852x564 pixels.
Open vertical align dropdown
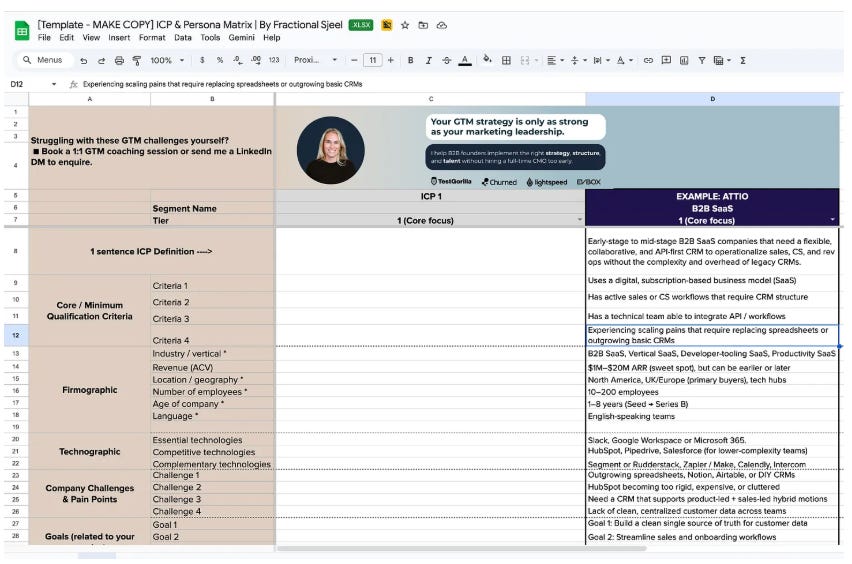pos(579,60)
